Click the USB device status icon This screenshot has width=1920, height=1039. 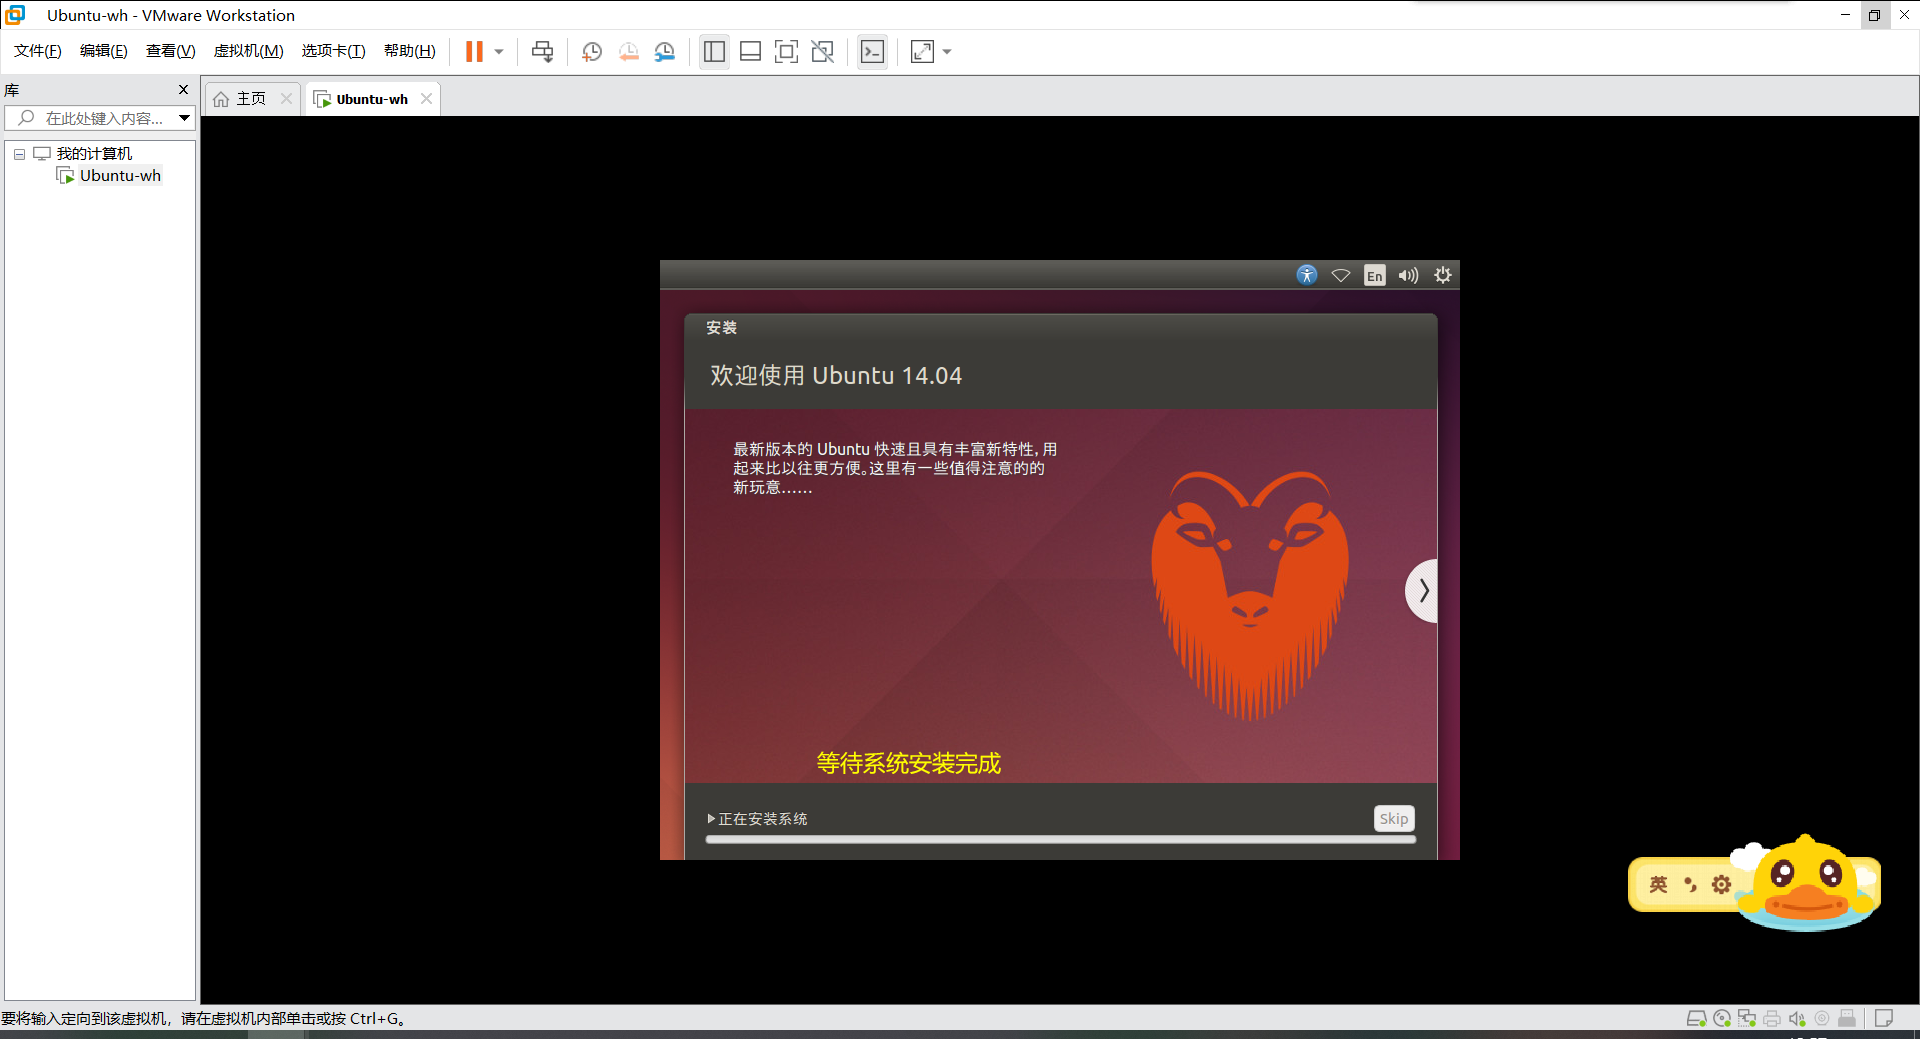[1847, 1019]
